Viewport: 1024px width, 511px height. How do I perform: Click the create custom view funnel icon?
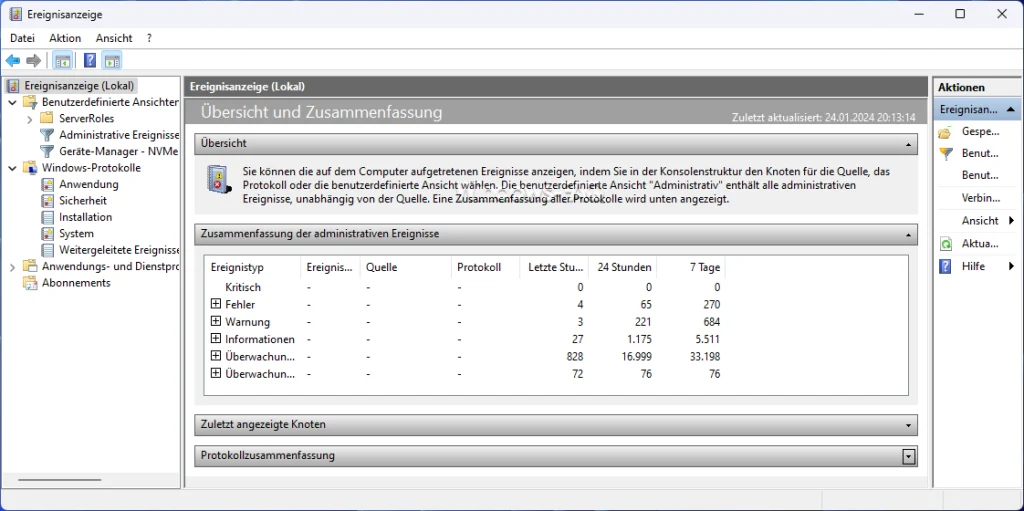[x=945, y=154]
